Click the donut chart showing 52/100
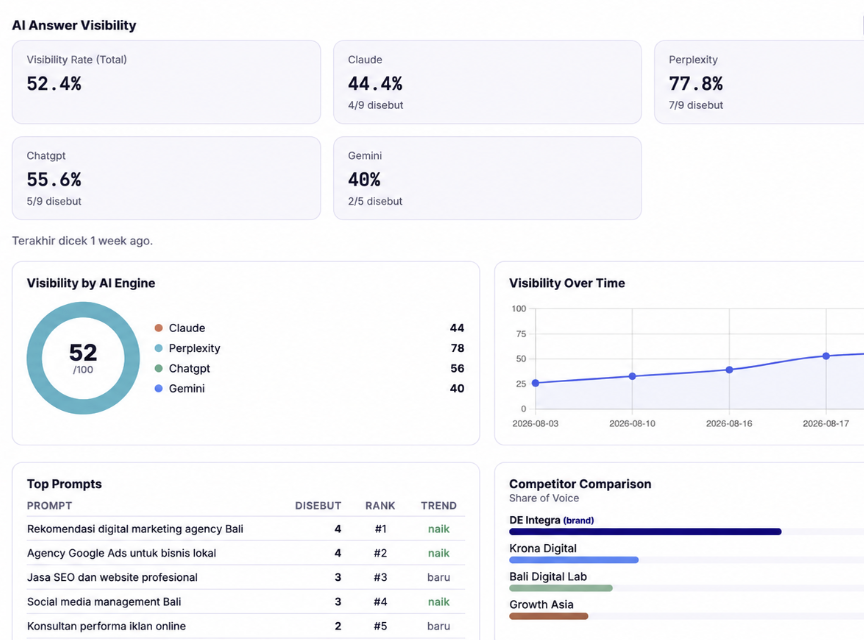The height and width of the screenshot is (640, 864). tap(83, 358)
